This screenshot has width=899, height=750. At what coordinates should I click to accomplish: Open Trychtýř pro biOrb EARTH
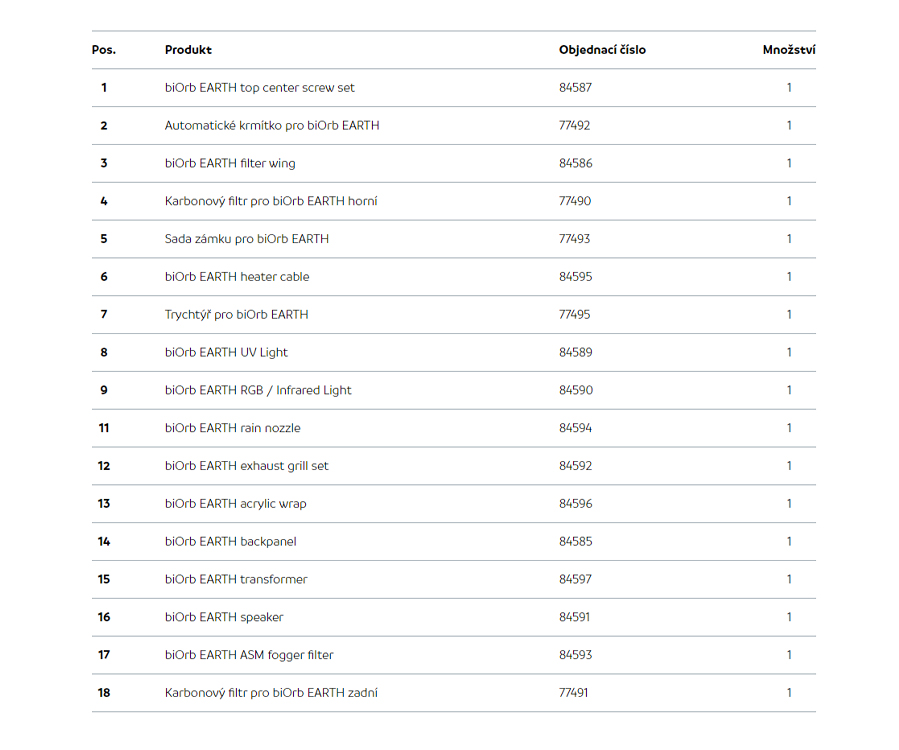236,315
